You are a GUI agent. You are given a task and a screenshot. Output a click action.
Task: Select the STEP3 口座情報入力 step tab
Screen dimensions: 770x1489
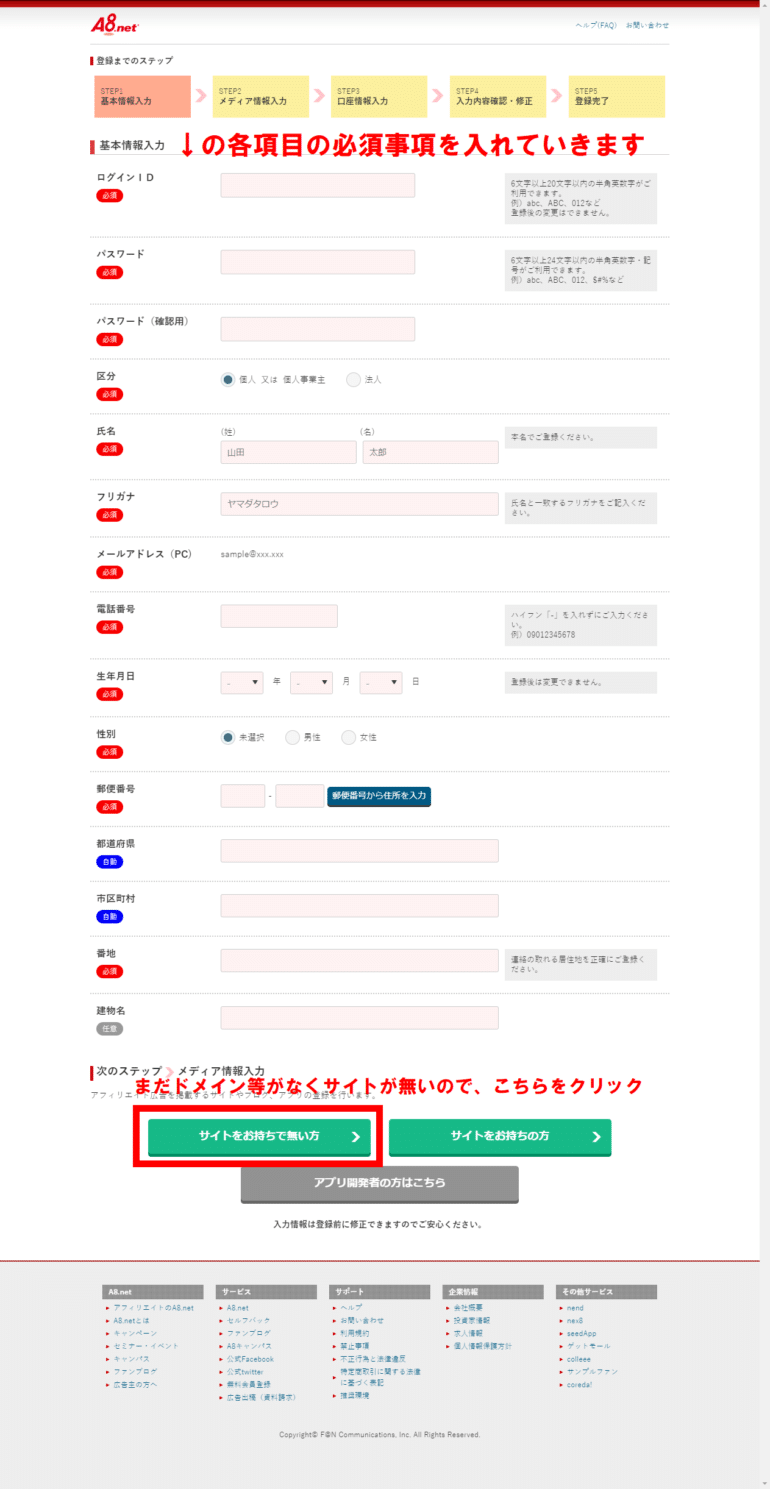click(379, 97)
